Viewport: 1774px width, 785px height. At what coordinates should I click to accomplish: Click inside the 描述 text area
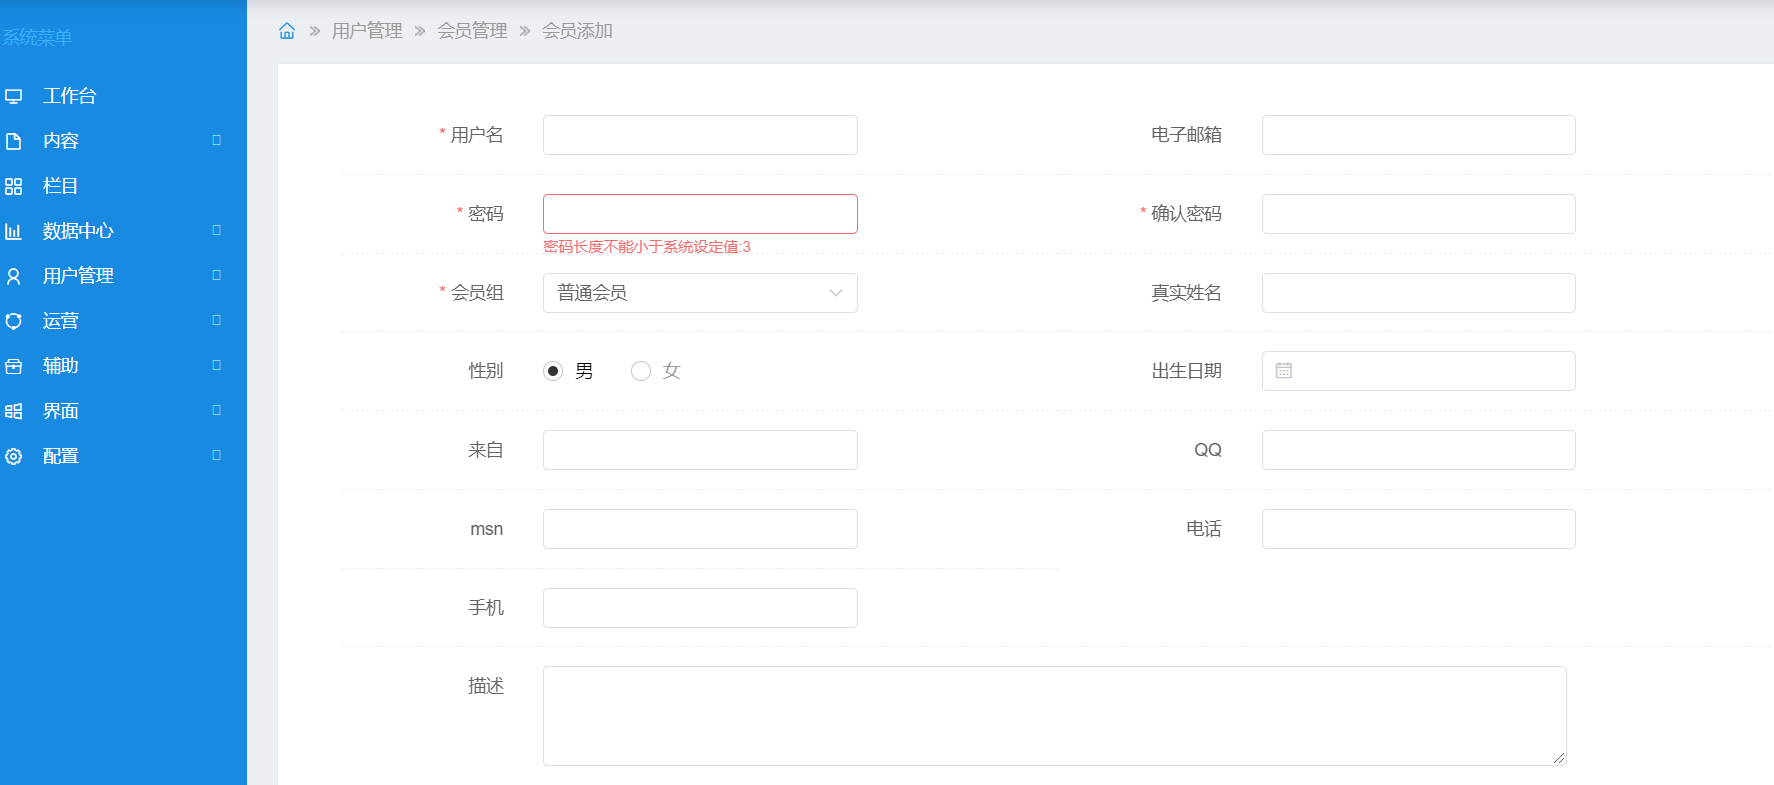tap(1054, 716)
